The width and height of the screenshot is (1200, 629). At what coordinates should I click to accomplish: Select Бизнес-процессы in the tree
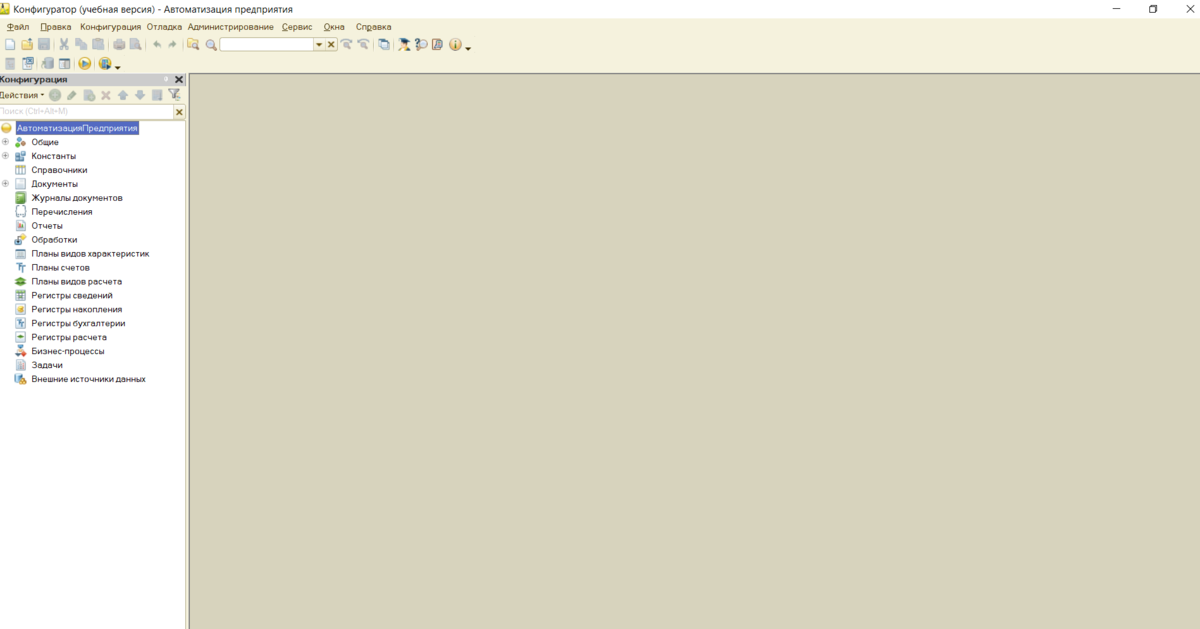pos(68,351)
